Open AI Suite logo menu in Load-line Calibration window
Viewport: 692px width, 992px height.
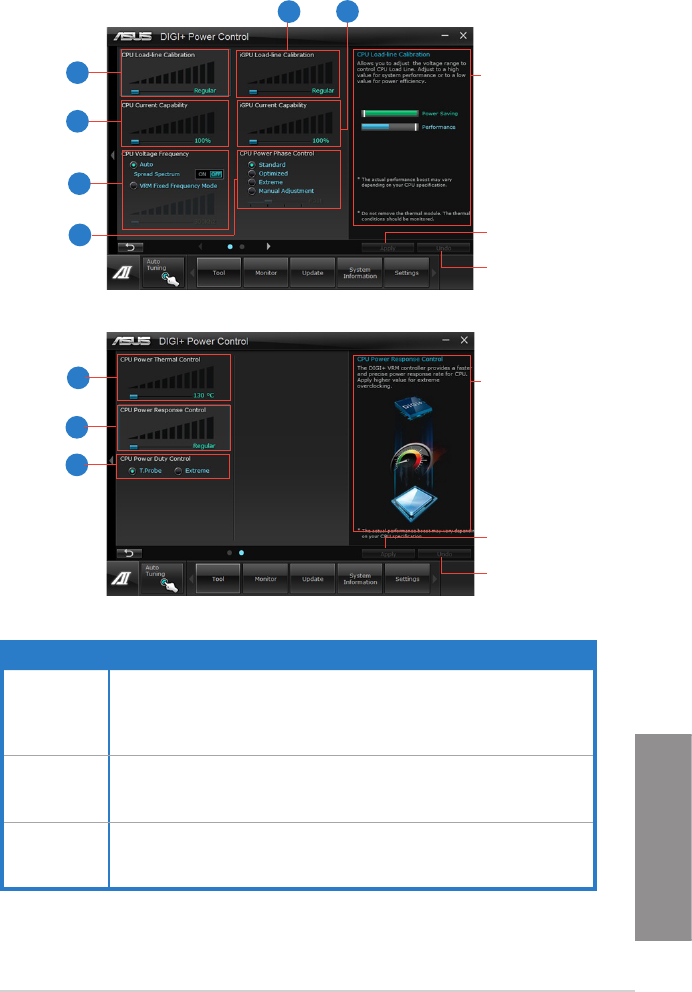[123, 272]
